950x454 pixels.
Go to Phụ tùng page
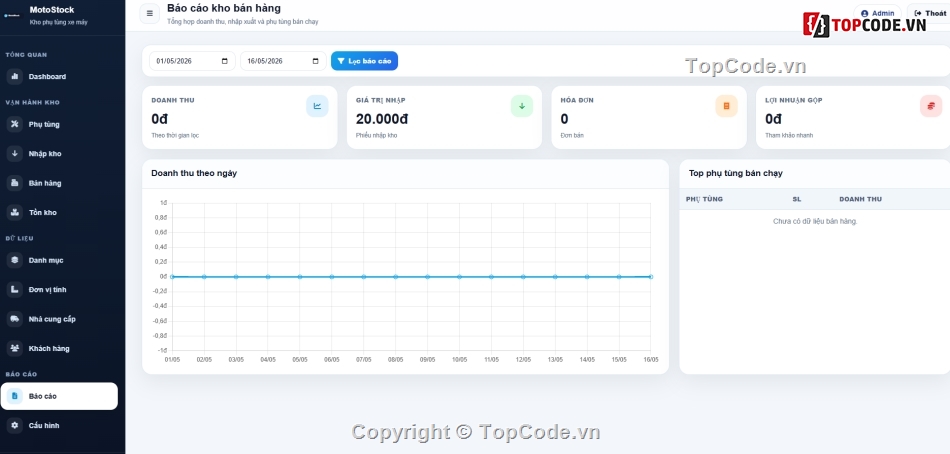59,124
